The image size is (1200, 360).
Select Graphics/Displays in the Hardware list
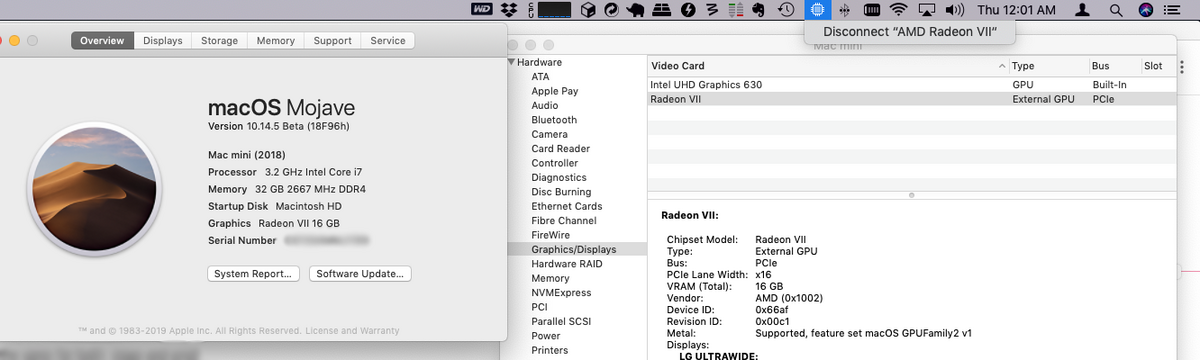574,249
